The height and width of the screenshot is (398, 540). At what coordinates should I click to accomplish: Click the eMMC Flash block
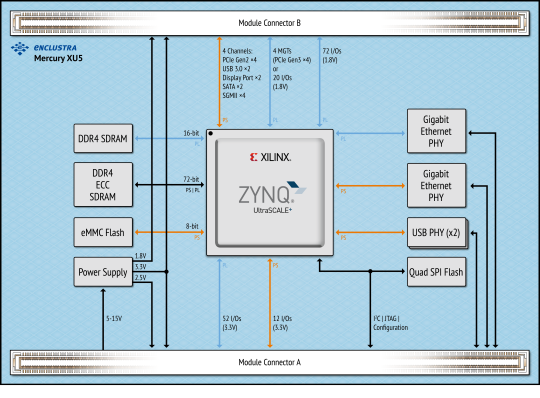(103, 232)
